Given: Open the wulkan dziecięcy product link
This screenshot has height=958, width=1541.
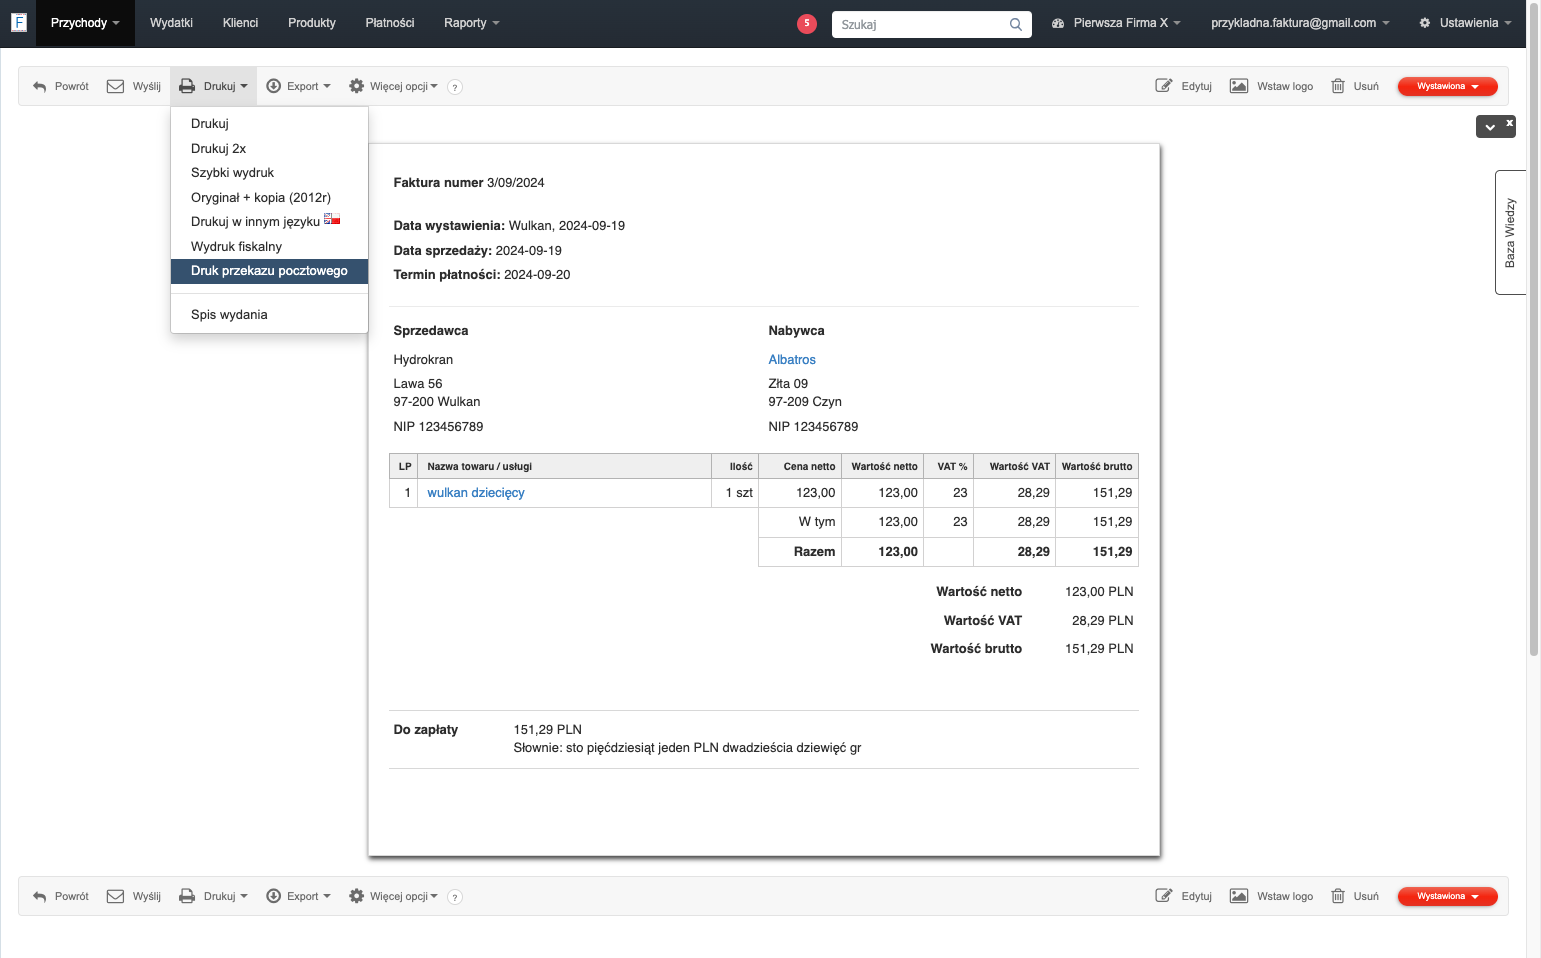Looking at the screenshot, I should click(476, 493).
